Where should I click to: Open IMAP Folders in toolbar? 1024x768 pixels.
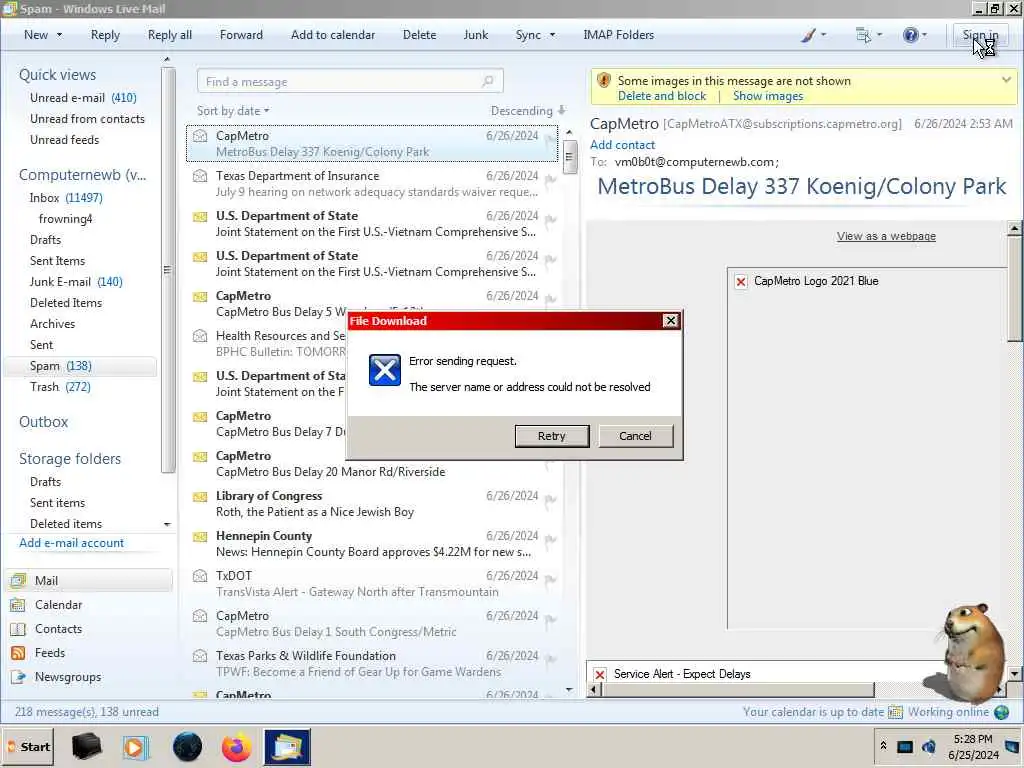click(618, 35)
